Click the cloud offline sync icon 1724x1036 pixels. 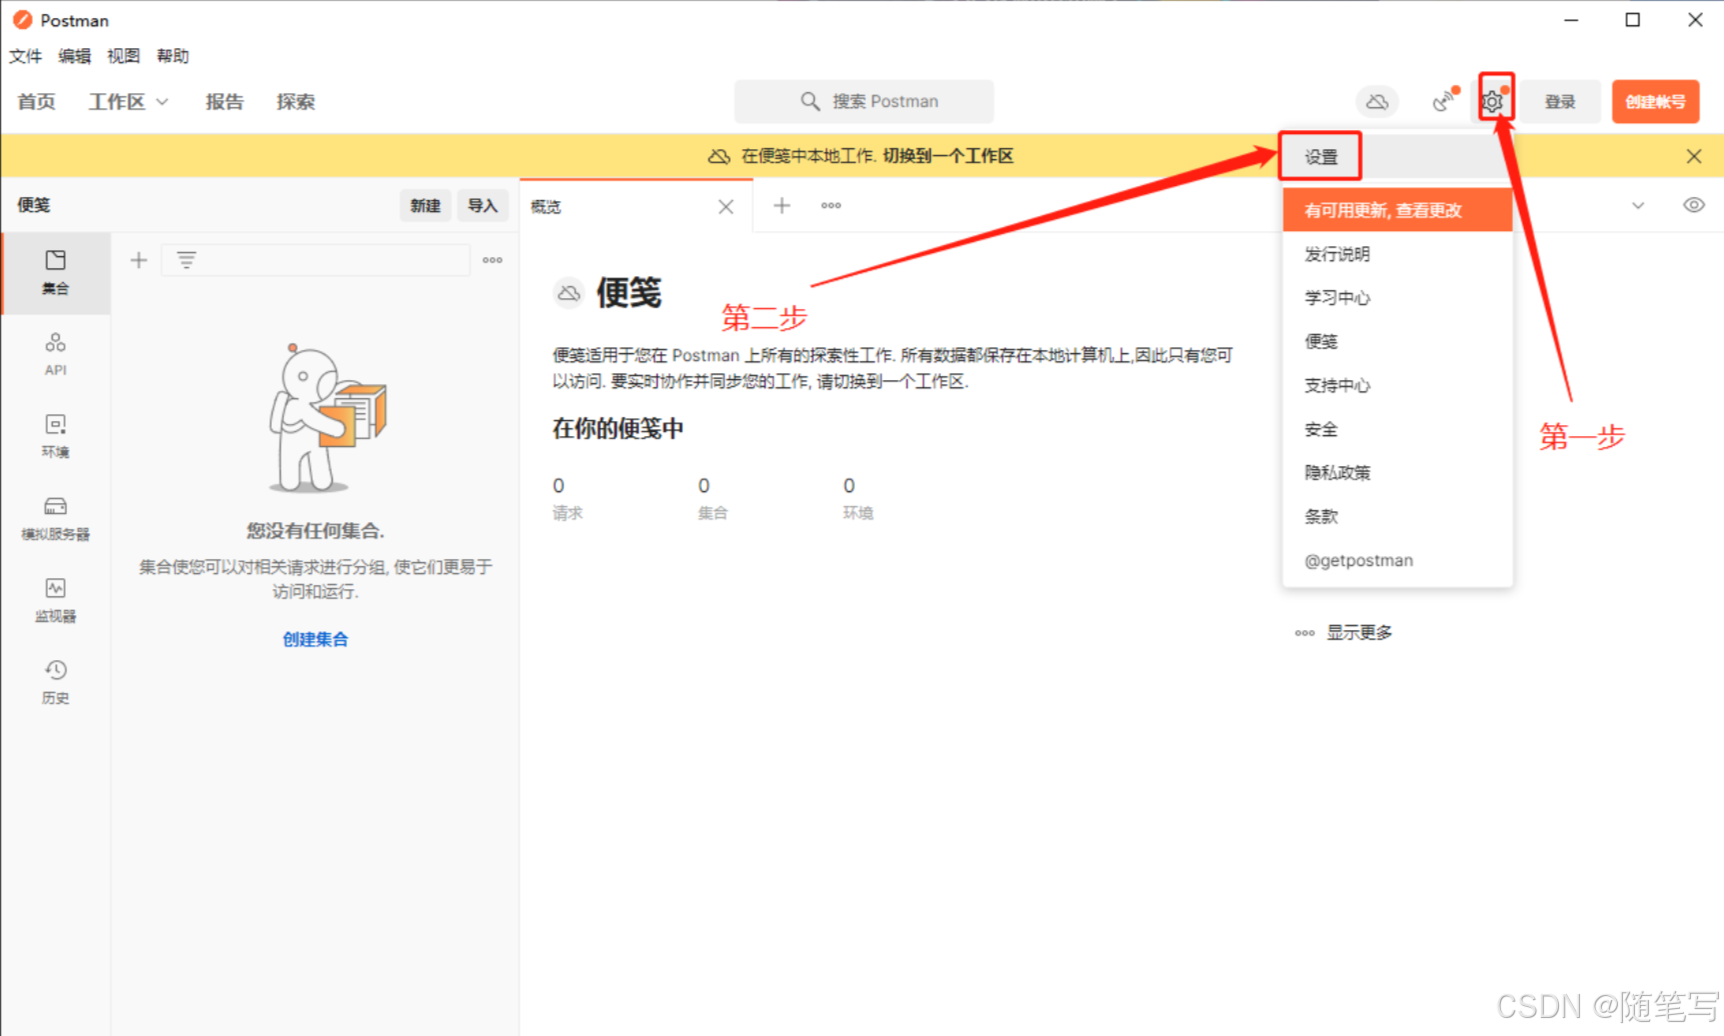point(1377,101)
